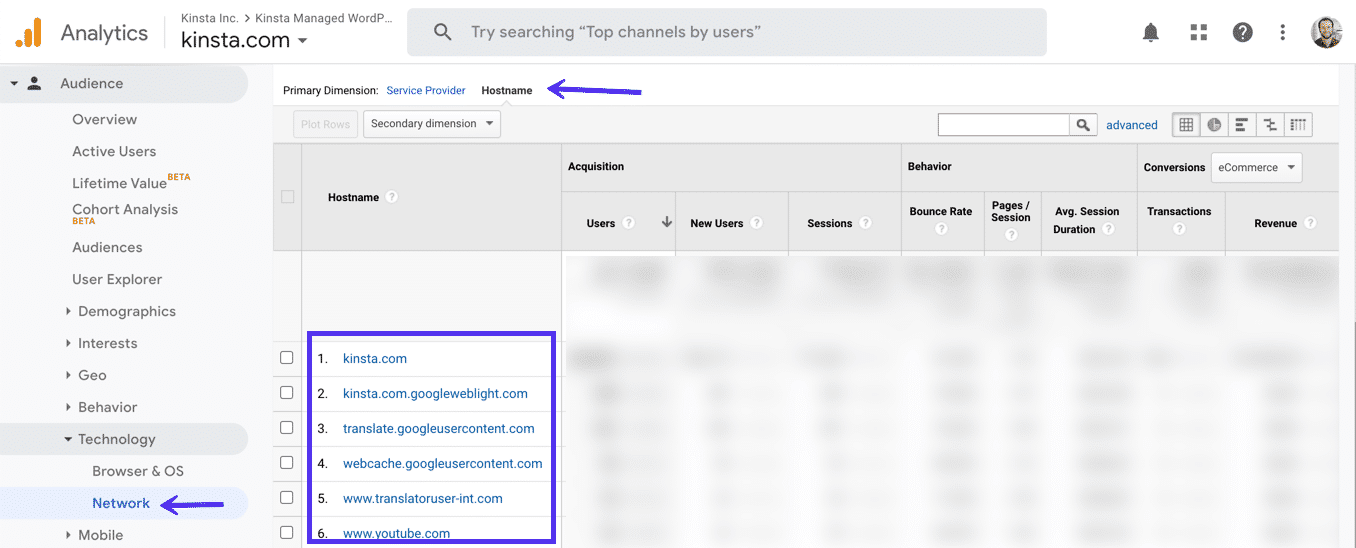Screen dimensions: 1356x548
Task: Open the Network report in the sidebar
Action: pos(121,503)
